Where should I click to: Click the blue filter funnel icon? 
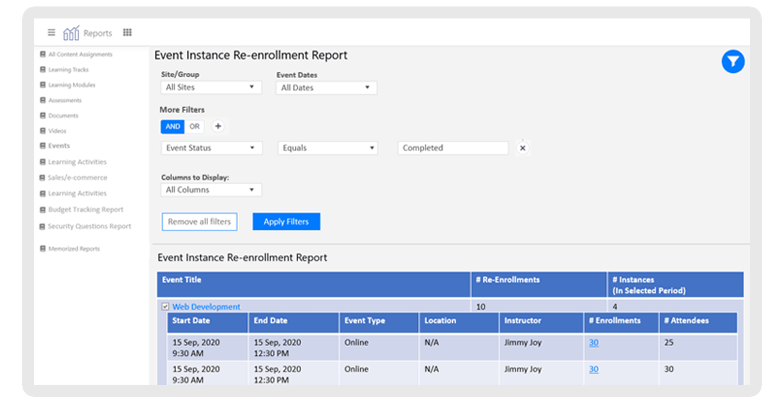click(733, 62)
